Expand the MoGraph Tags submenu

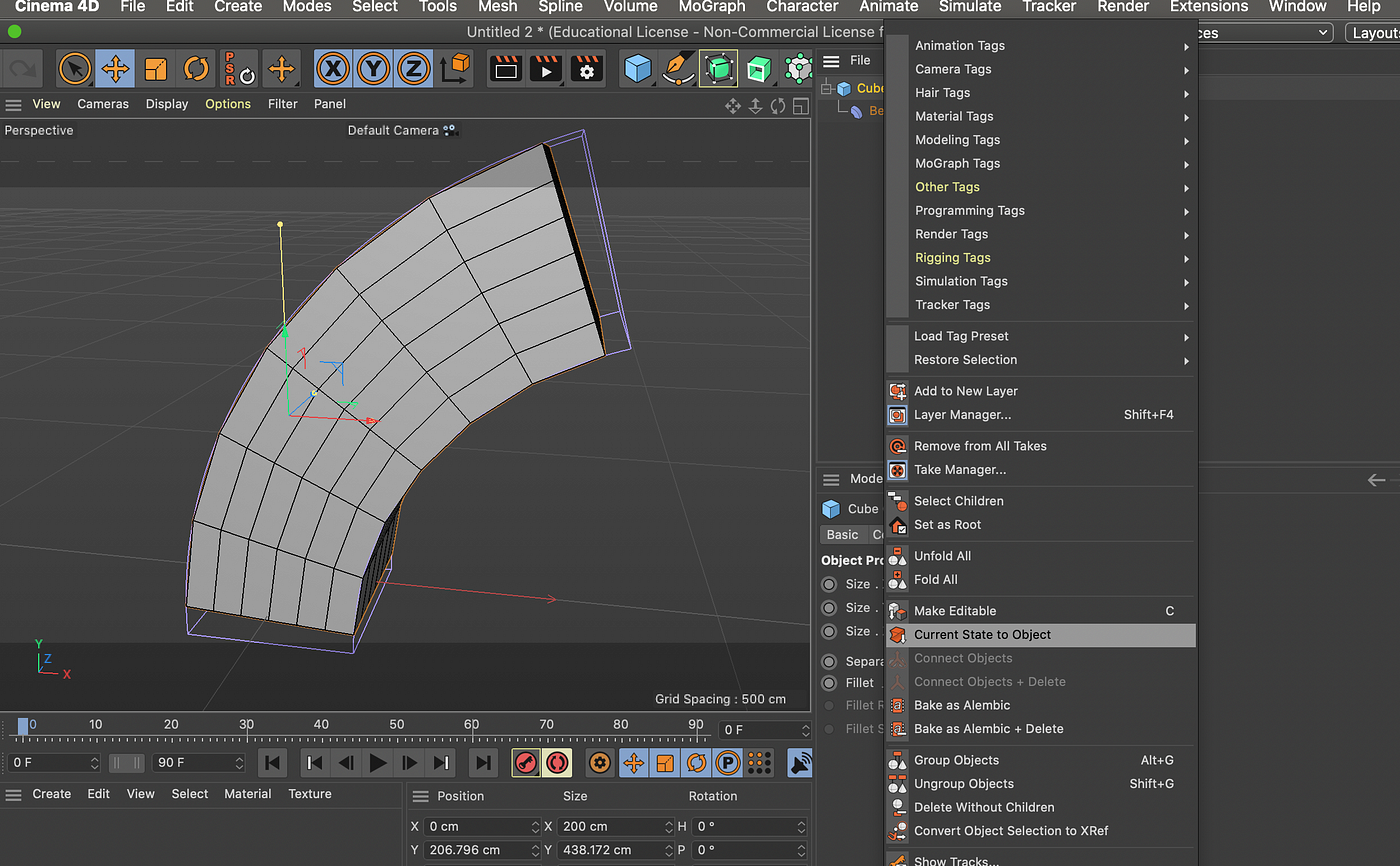(x=1041, y=164)
